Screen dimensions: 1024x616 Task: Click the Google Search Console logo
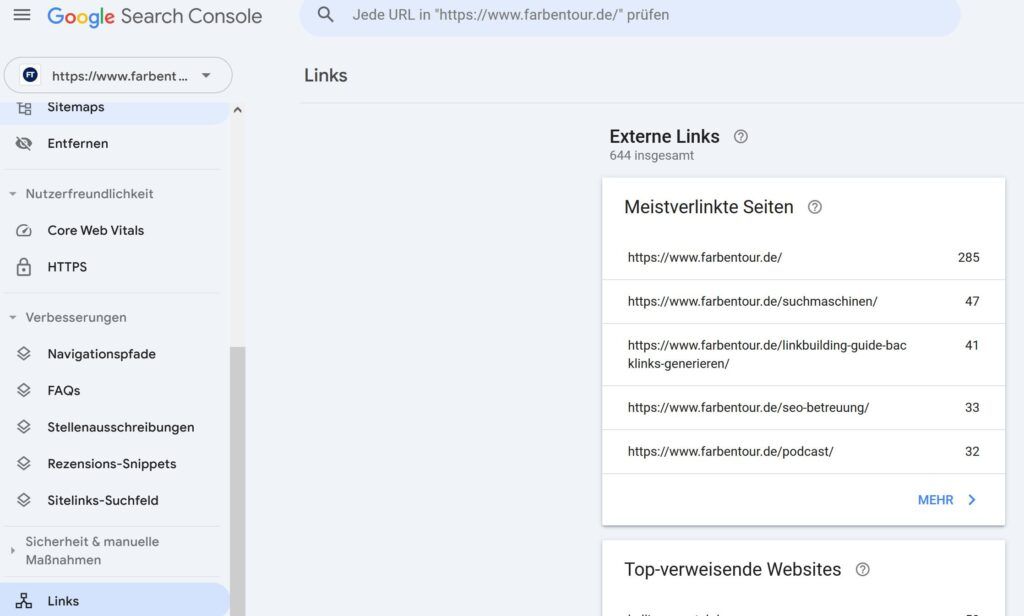(x=155, y=16)
